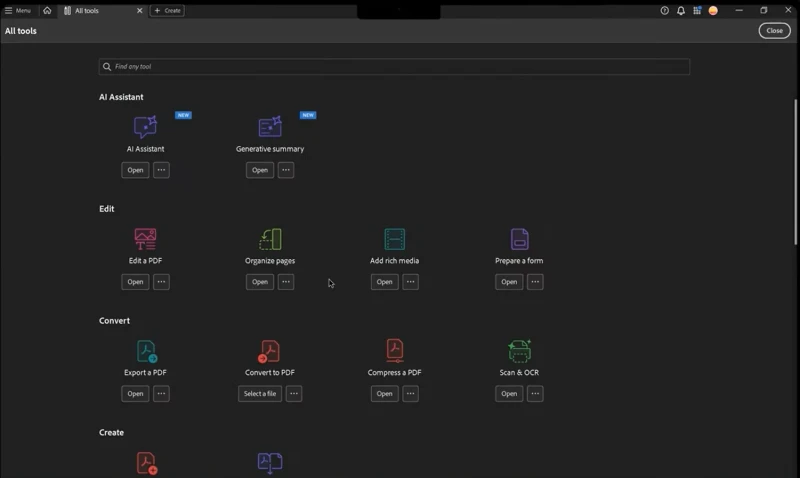Minimize the Acrobat window
This screenshot has width=800, height=478.
(739, 10)
